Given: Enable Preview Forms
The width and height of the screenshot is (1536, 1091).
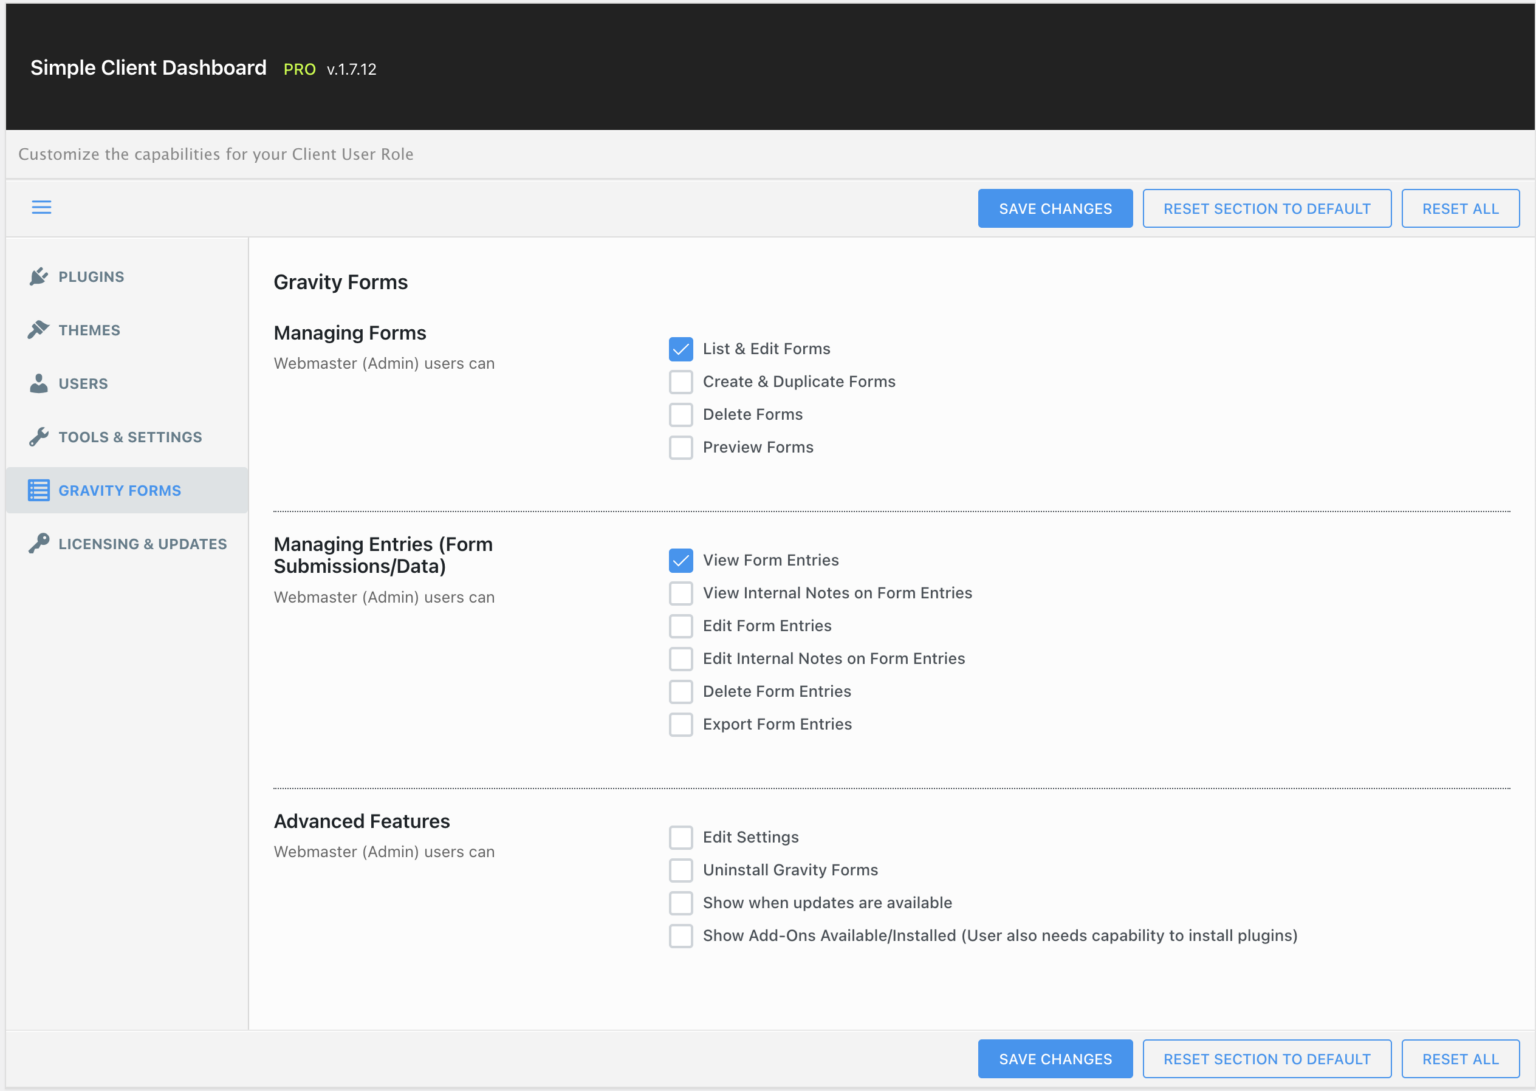Looking at the screenshot, I should pos(681,447).
